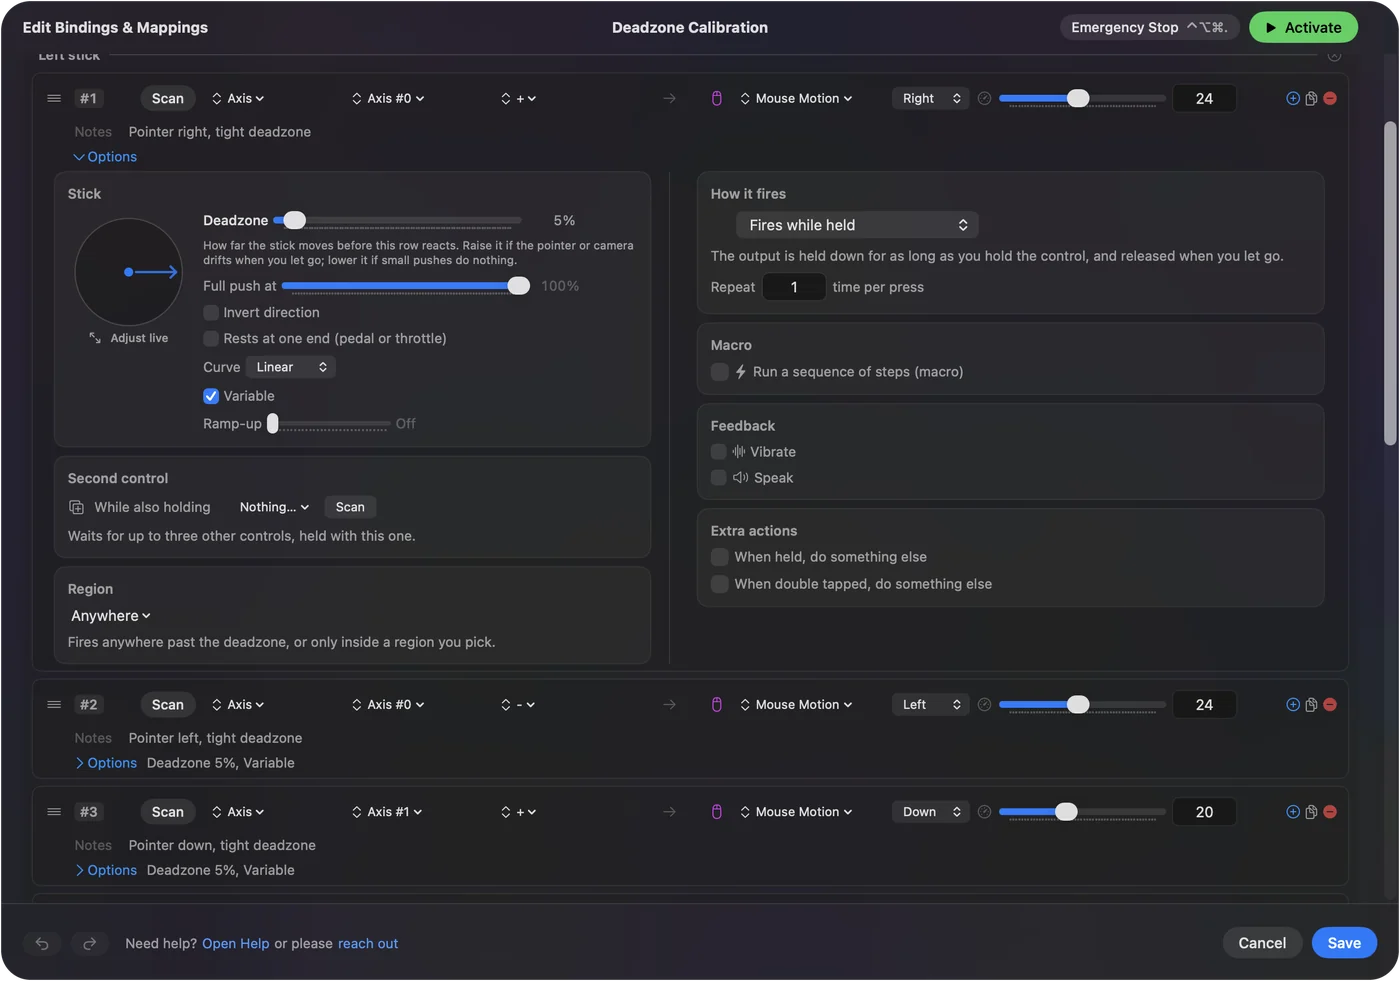Duplicate binding row #3
Image resolution: width=1400 pixels, height=981 pixels.
(x=1311, y=812)
